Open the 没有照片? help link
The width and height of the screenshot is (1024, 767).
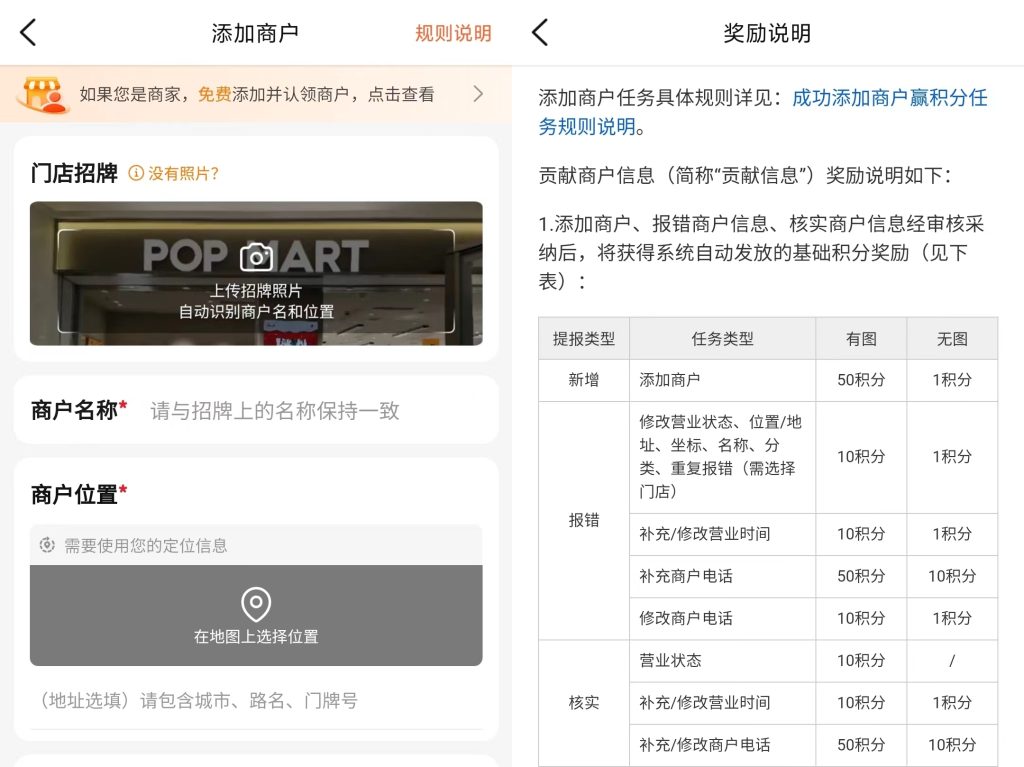183,173
